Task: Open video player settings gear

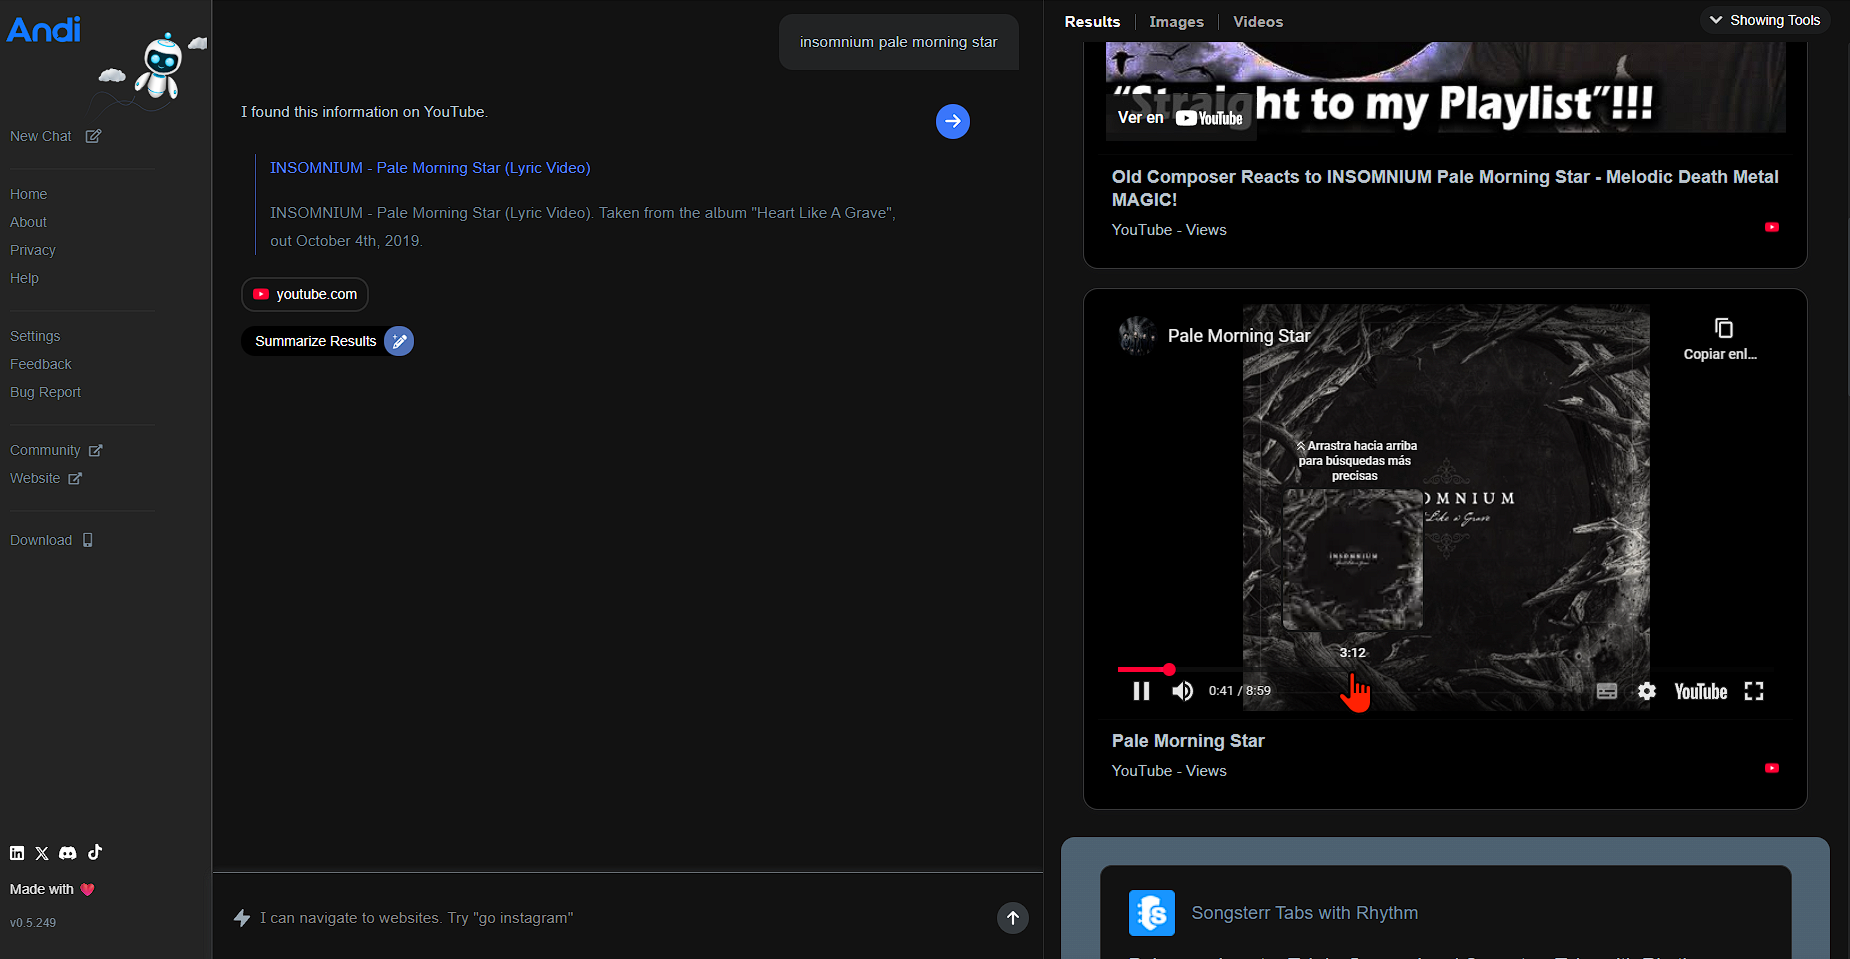Action: (1647, 691)
